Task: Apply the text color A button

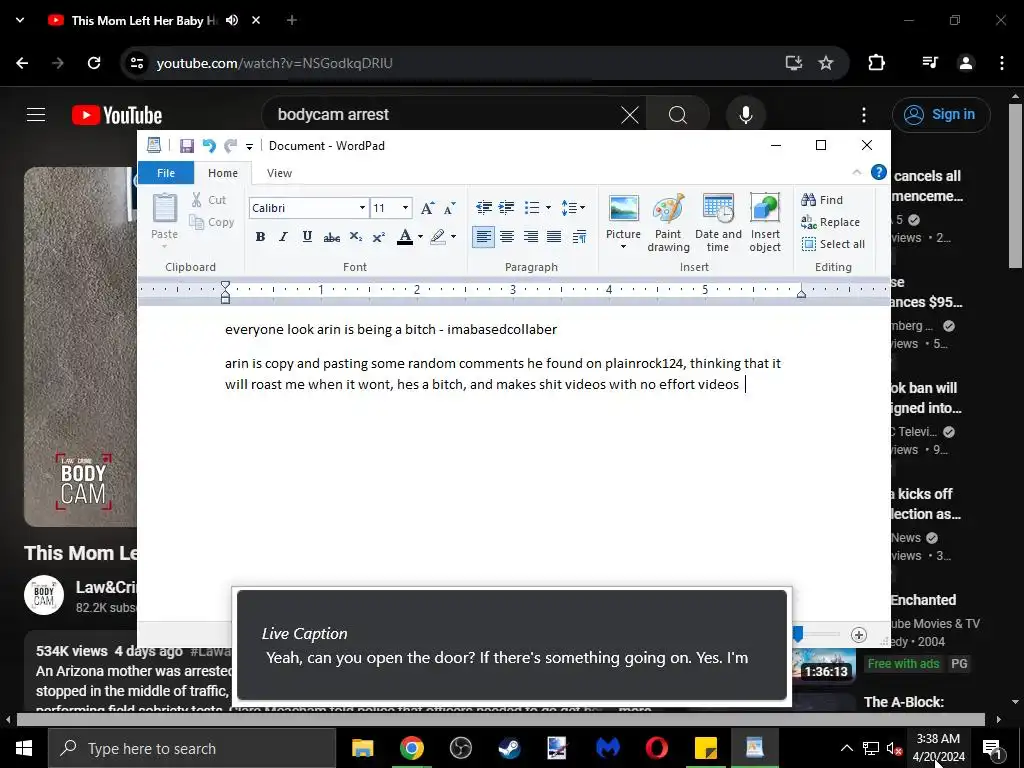Action: 405,236
